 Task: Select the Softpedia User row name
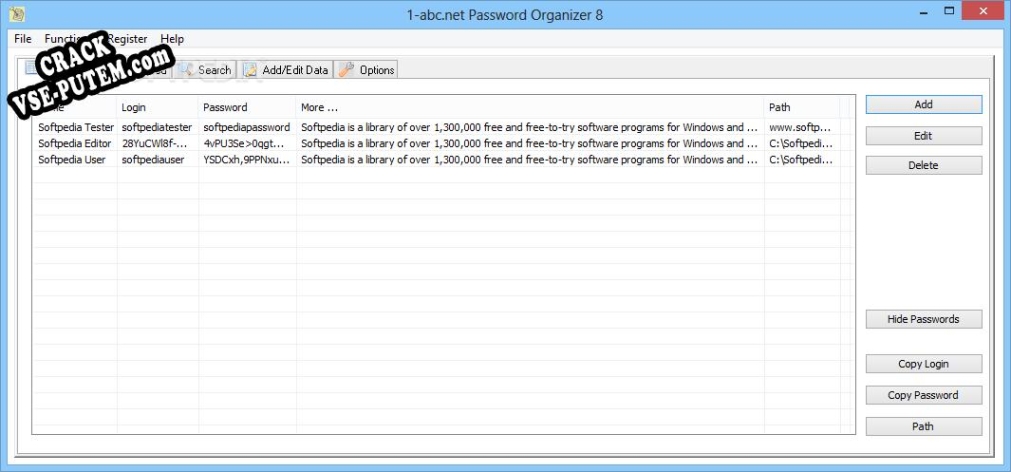pos(72,159)
